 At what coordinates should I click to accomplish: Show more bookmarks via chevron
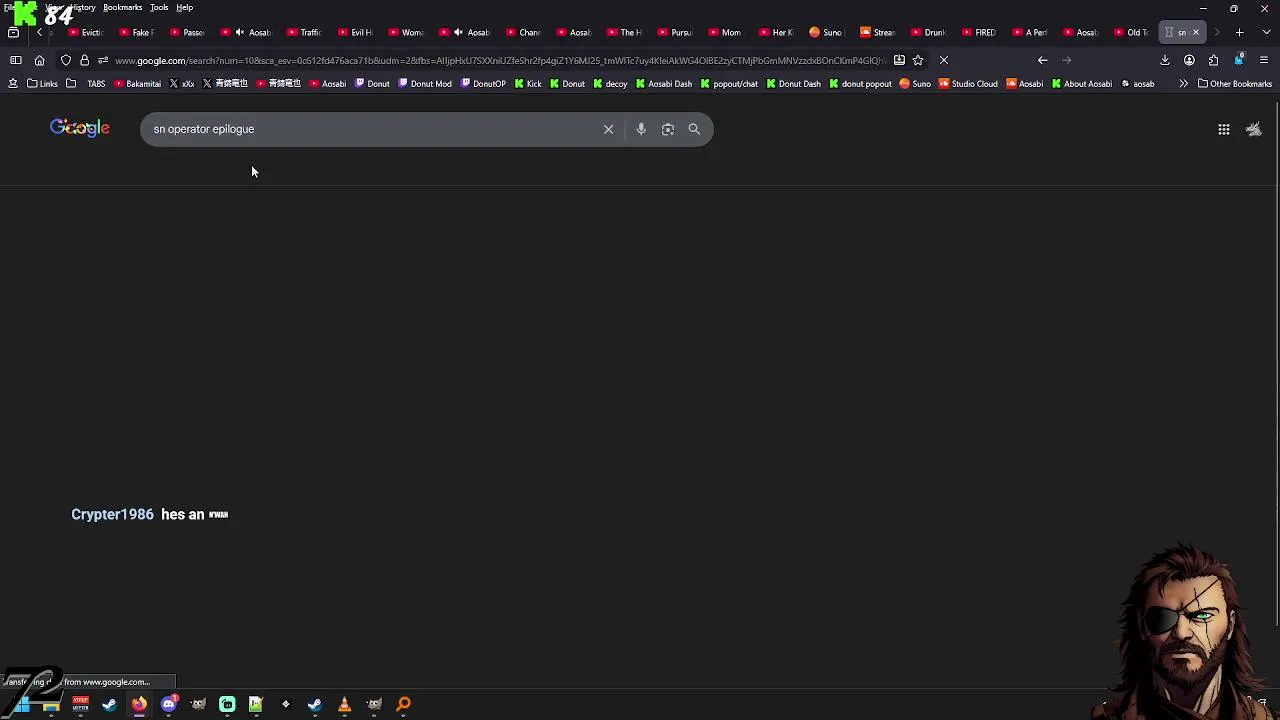click(1183, 84)
